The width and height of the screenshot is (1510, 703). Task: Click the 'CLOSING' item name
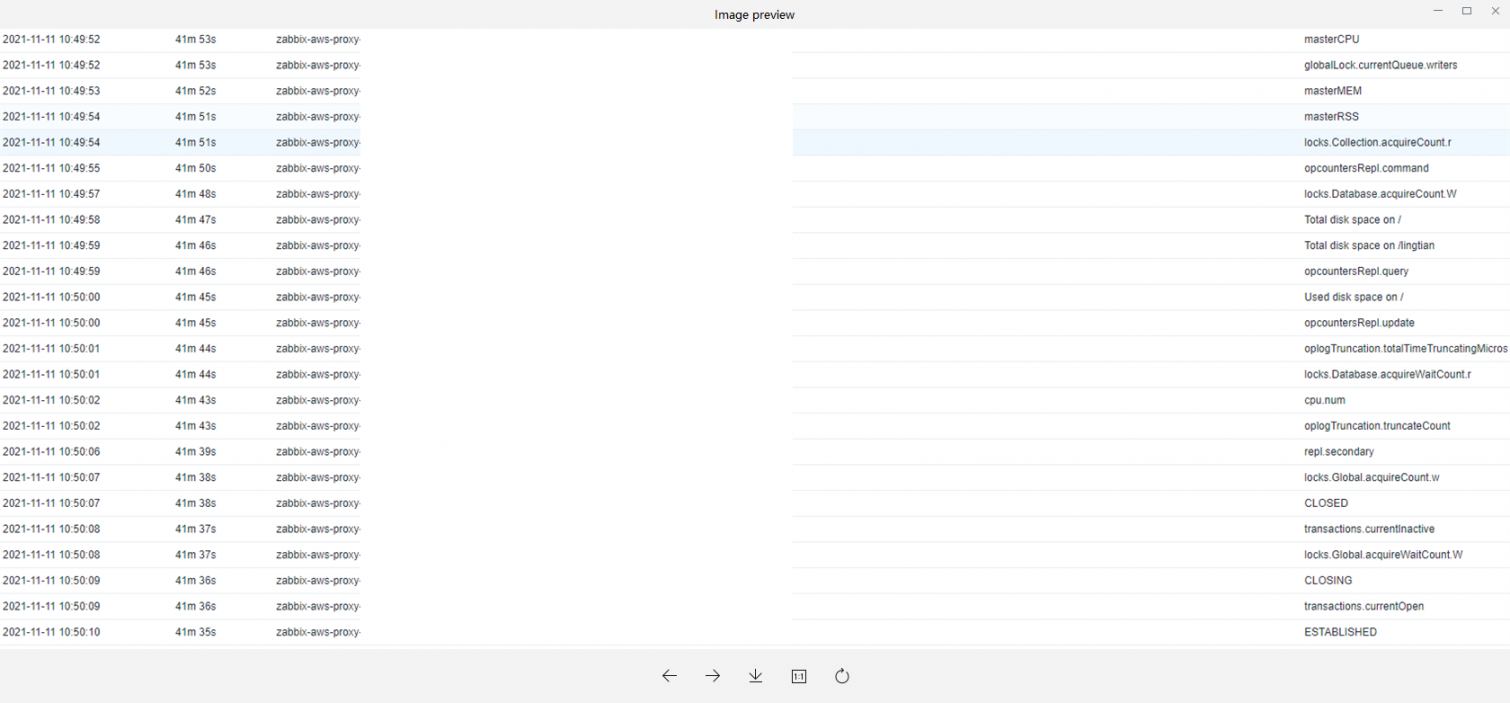(1328, 581)
